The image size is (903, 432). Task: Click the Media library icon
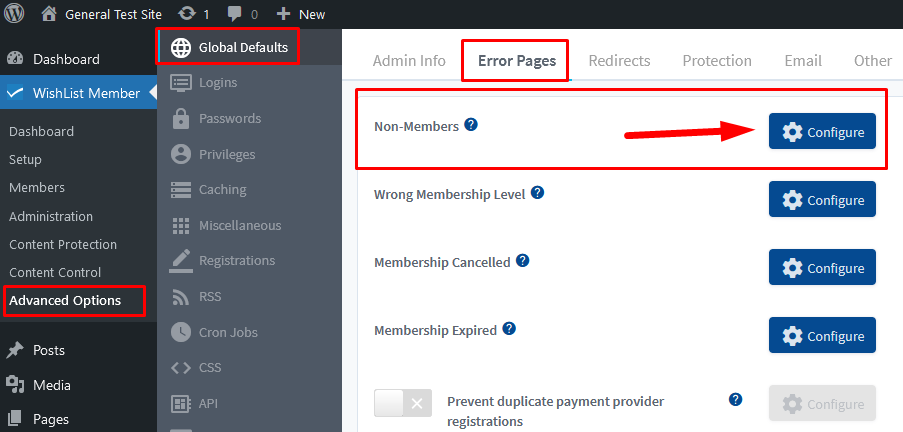pos(16,385)
